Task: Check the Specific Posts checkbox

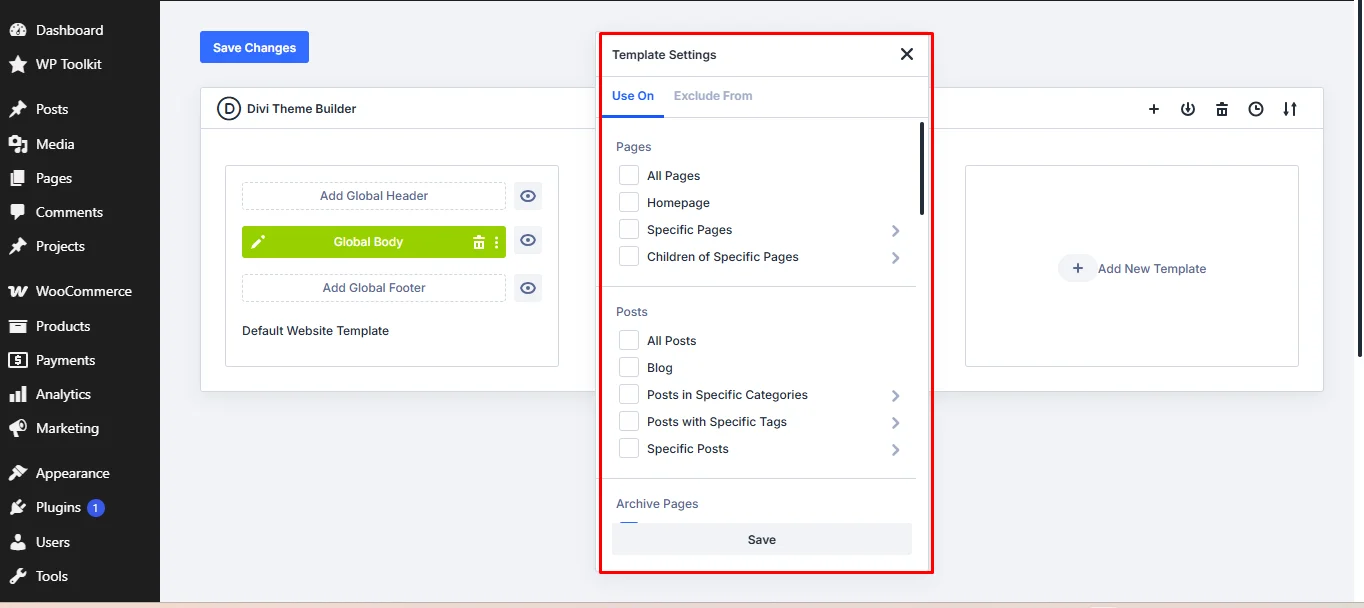Action: pos(629,448)
